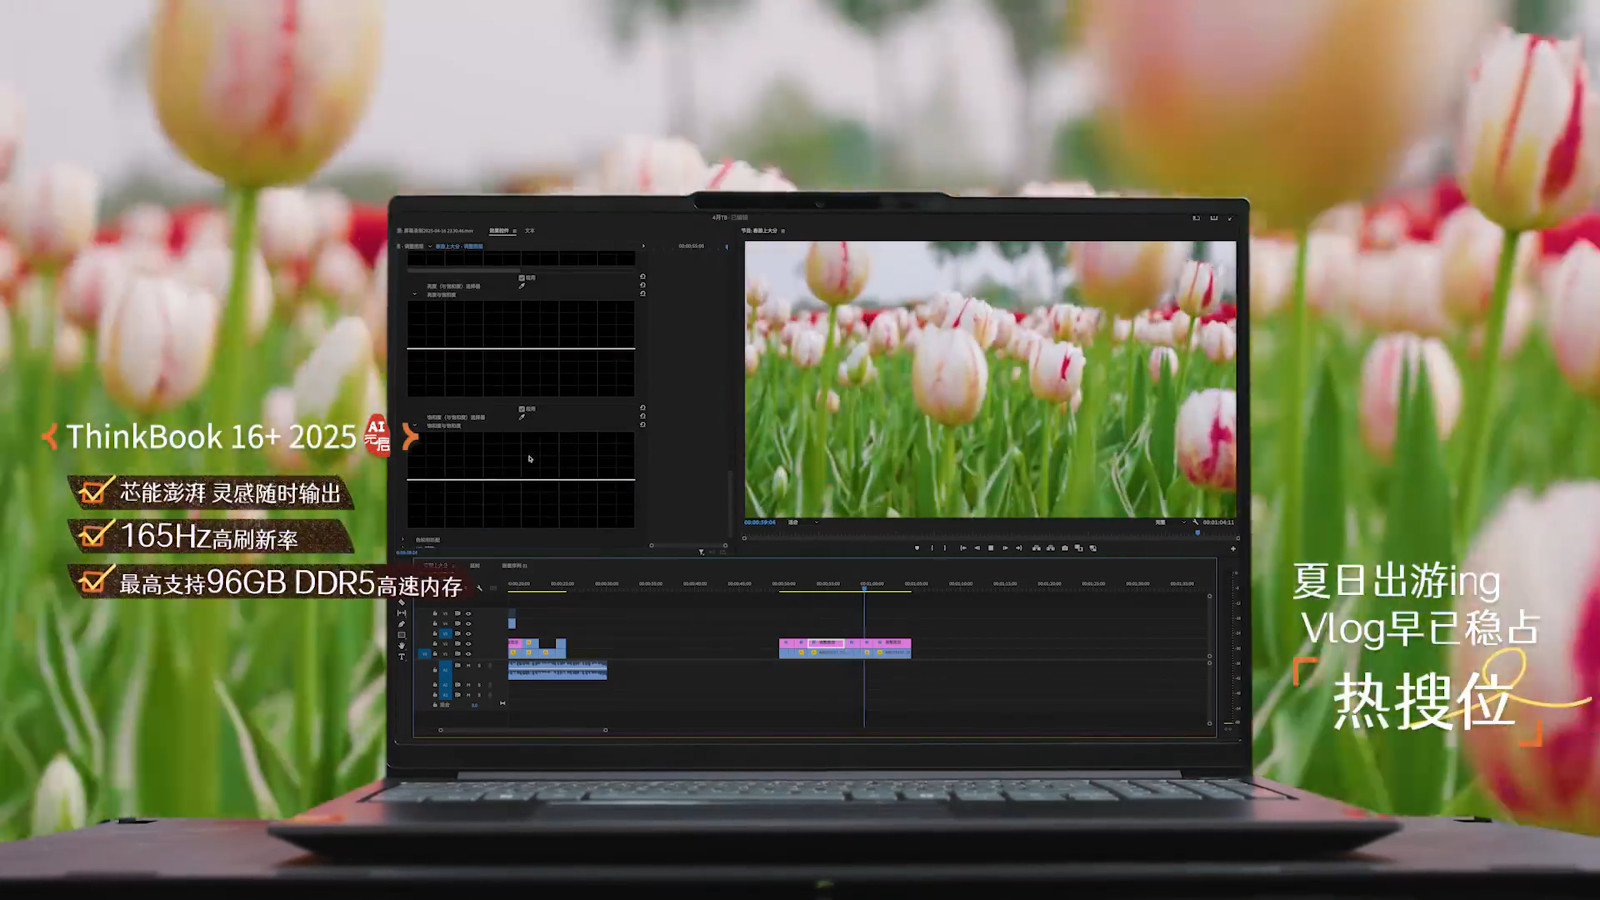Toggle V1 source patching indicator
This screenshot has width=1600, height=900.
point(425,654)
